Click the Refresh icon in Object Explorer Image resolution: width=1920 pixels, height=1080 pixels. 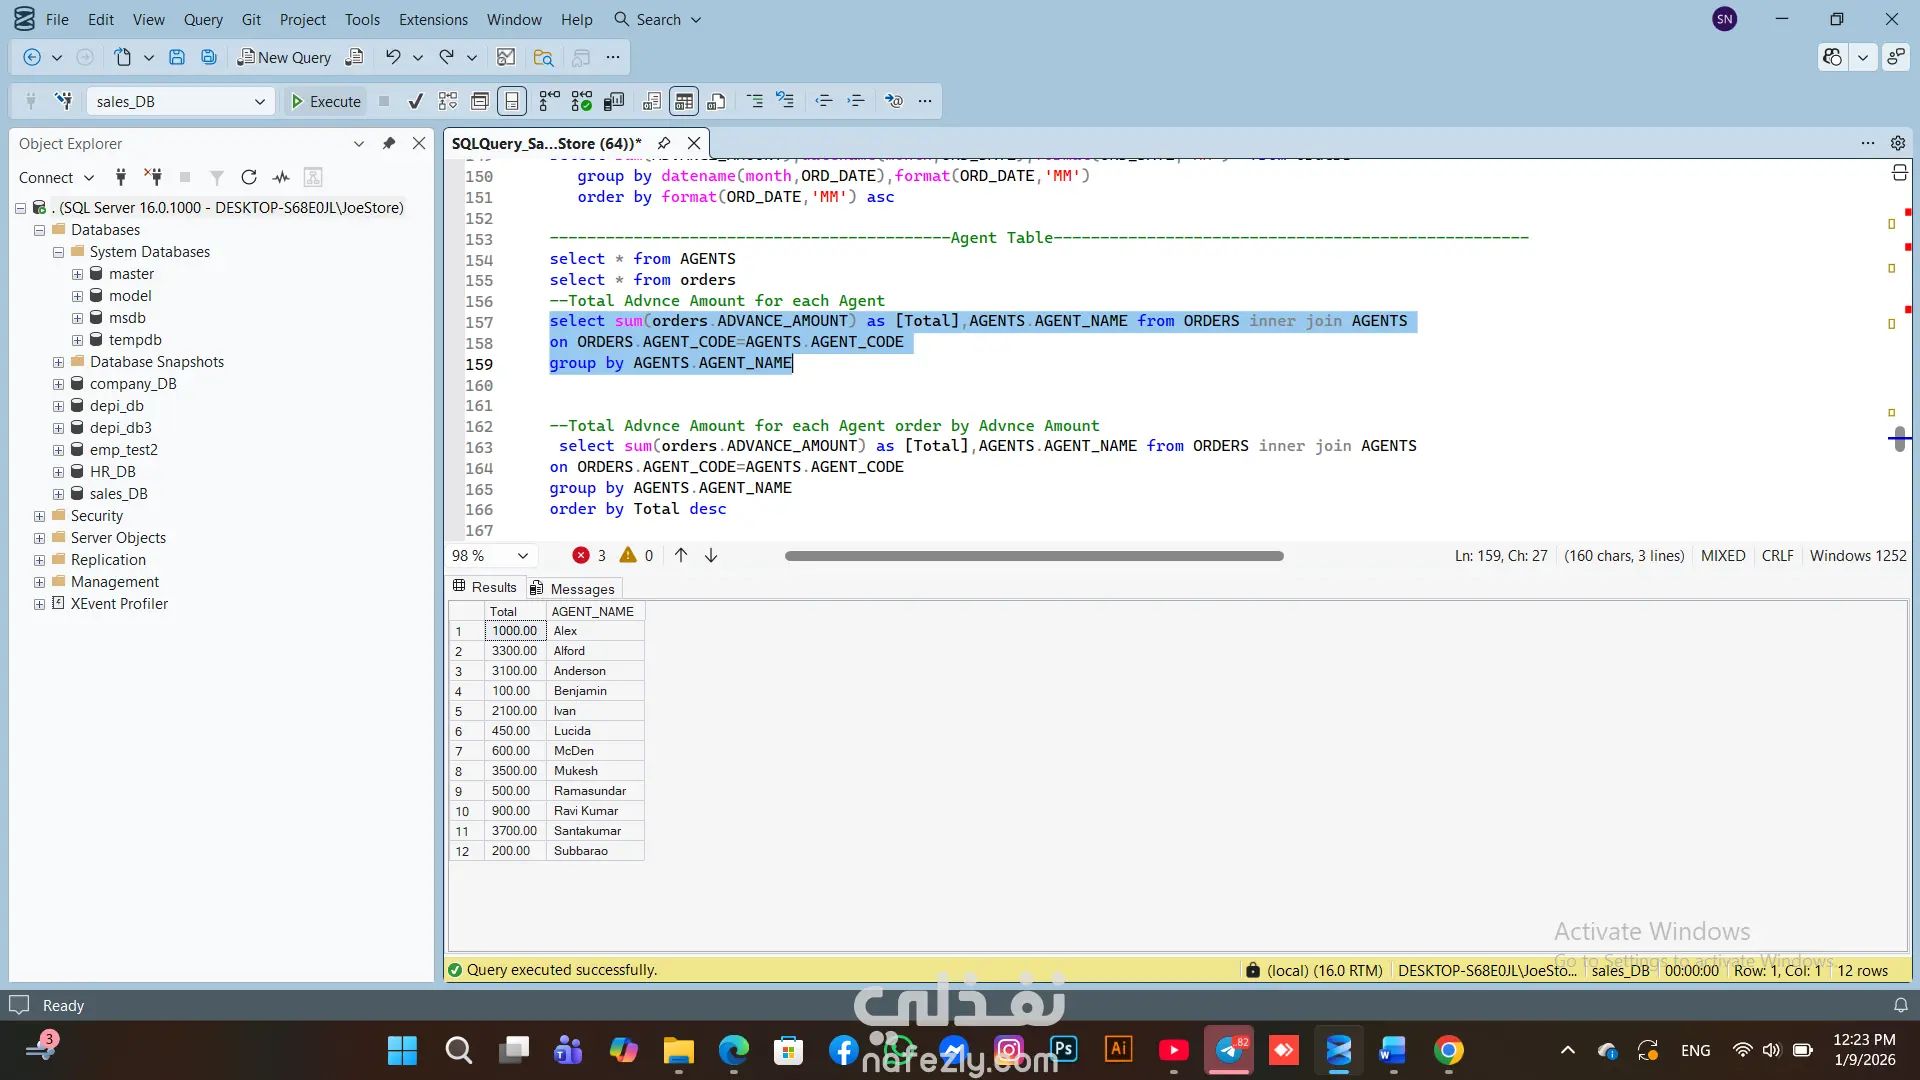pos(249,177)
